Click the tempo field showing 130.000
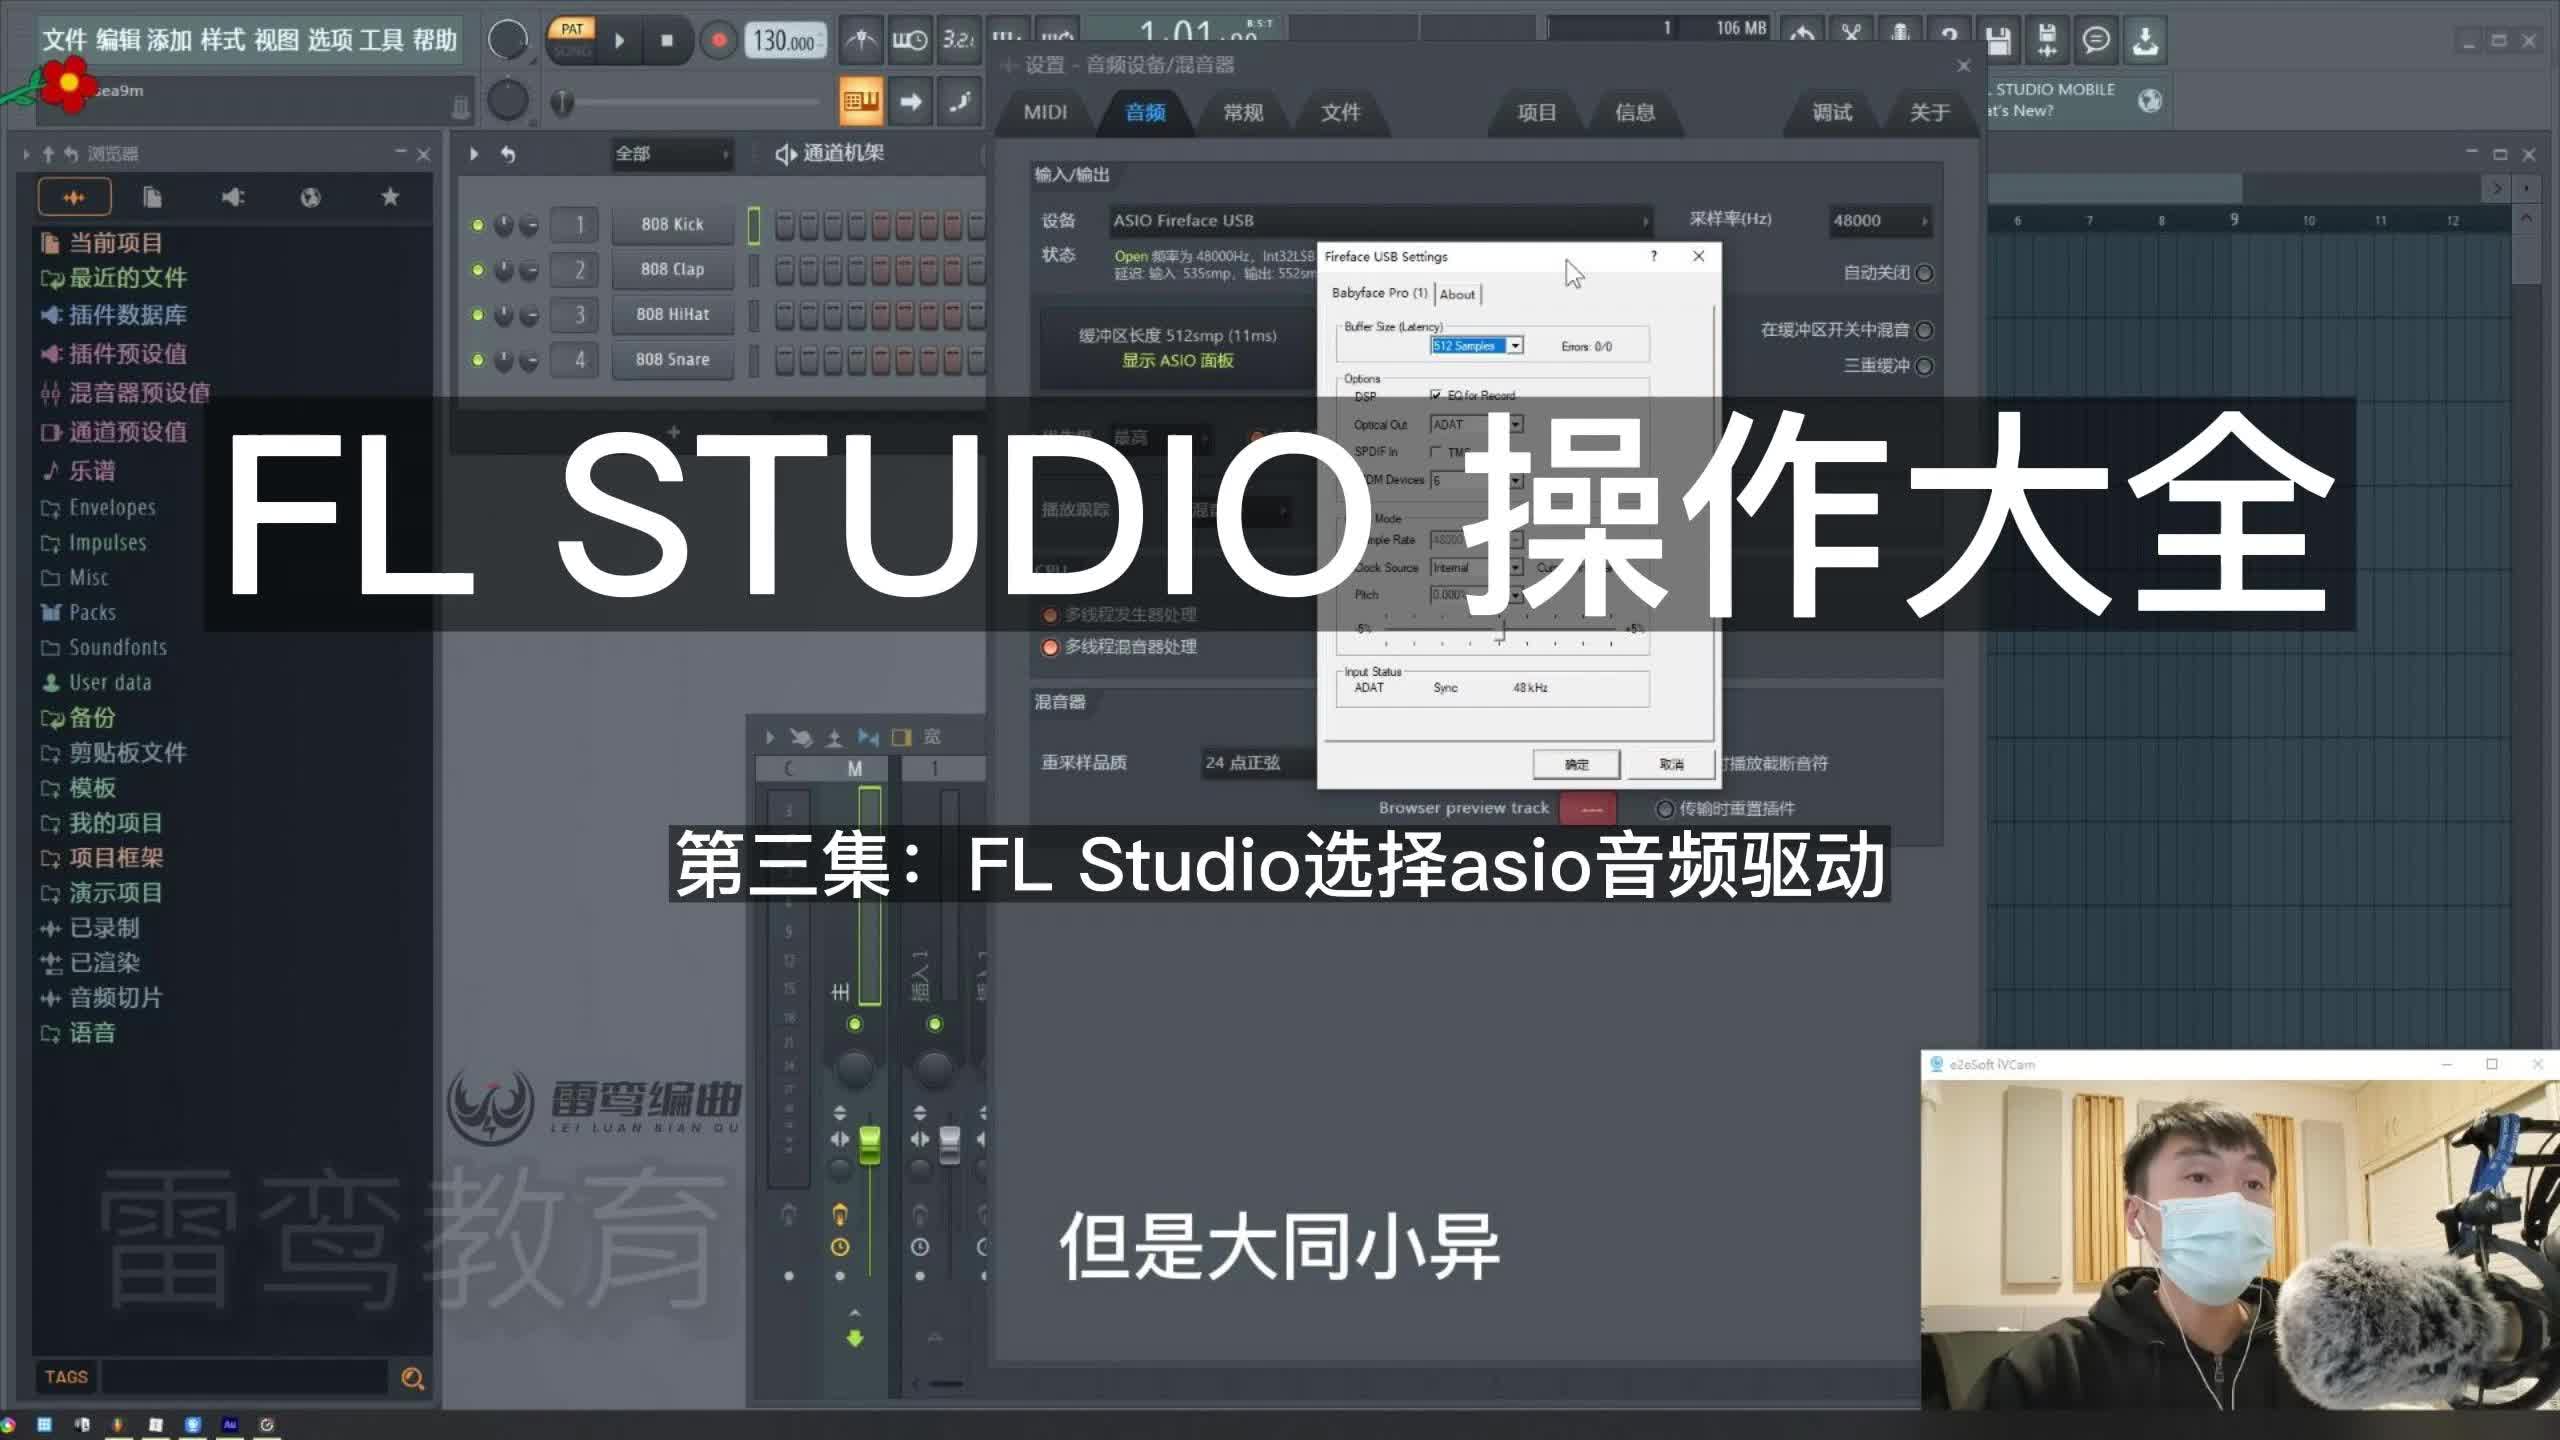The height and width of the screenshot is (1440, 2560). click(x=784, y=41)
